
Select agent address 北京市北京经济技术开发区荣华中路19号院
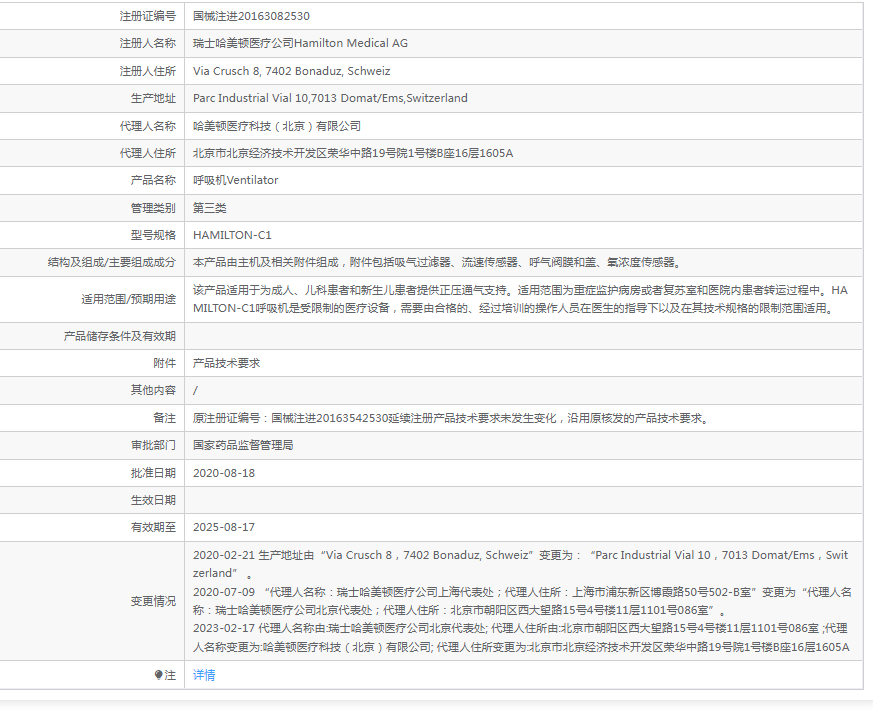click(x=301, y=153)
